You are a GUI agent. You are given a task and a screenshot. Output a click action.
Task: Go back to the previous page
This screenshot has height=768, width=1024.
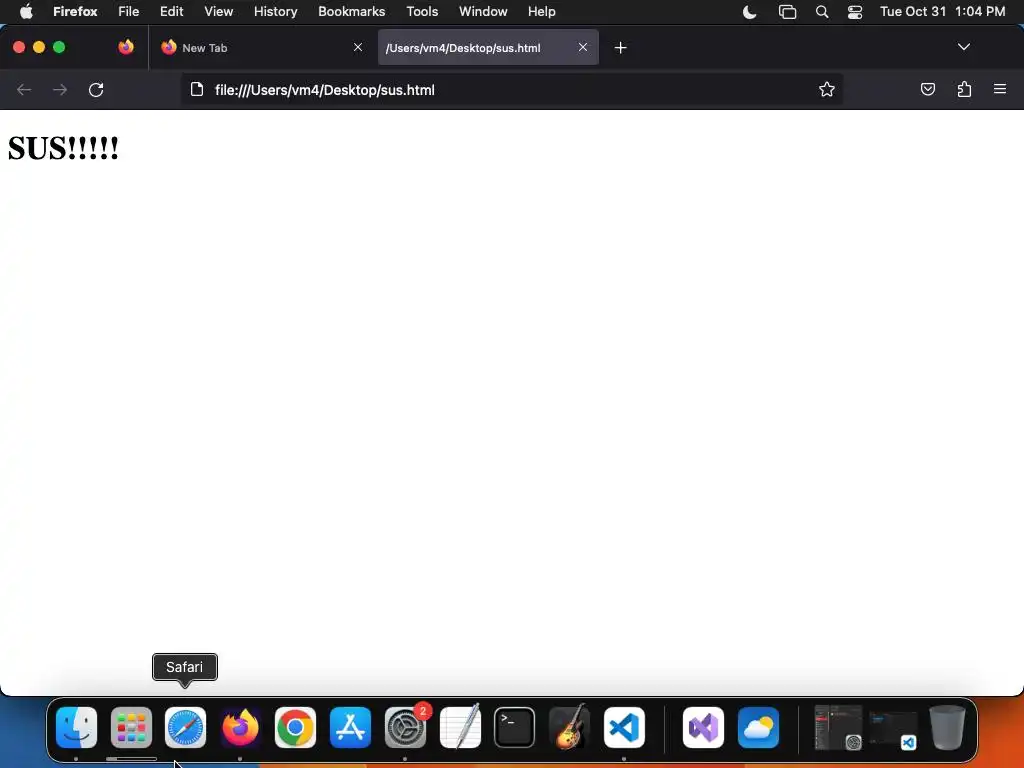pyautogui.click(x=24, y=89)
